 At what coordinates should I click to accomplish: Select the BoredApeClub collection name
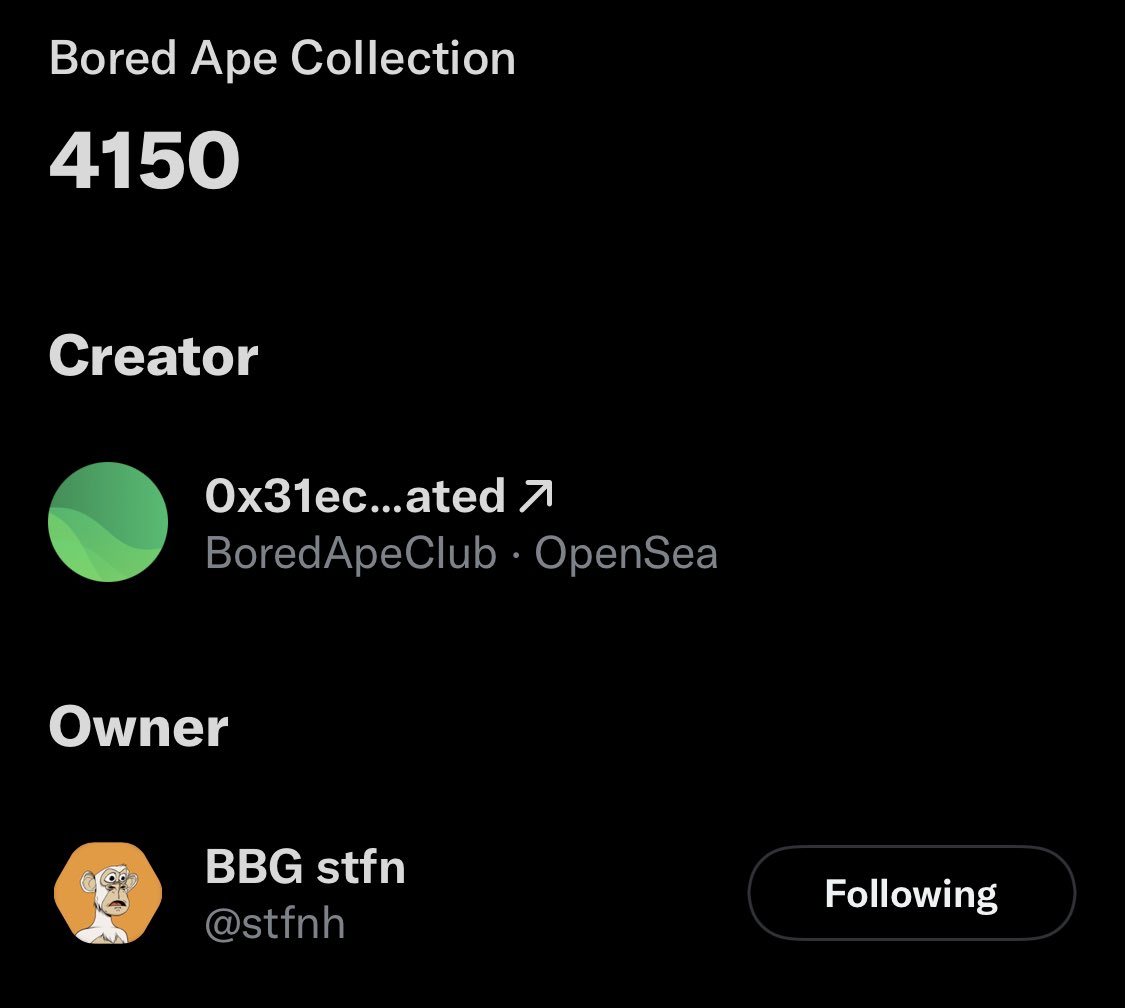pyautogui.click(x=351, y=553)
